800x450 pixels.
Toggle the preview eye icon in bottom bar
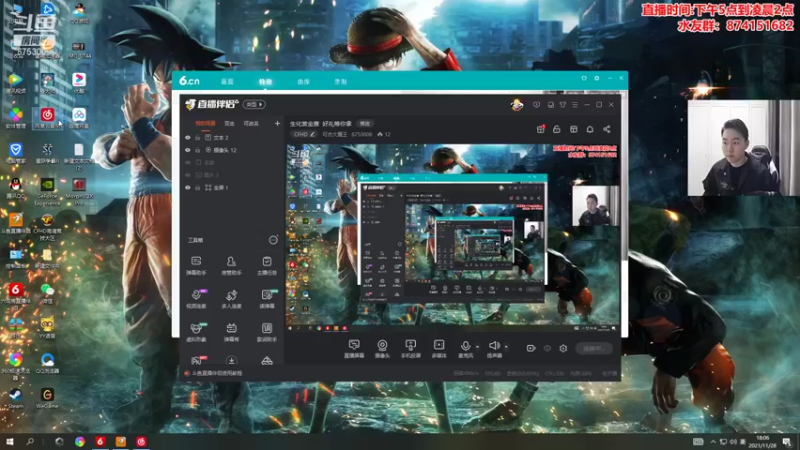[547, 348]
